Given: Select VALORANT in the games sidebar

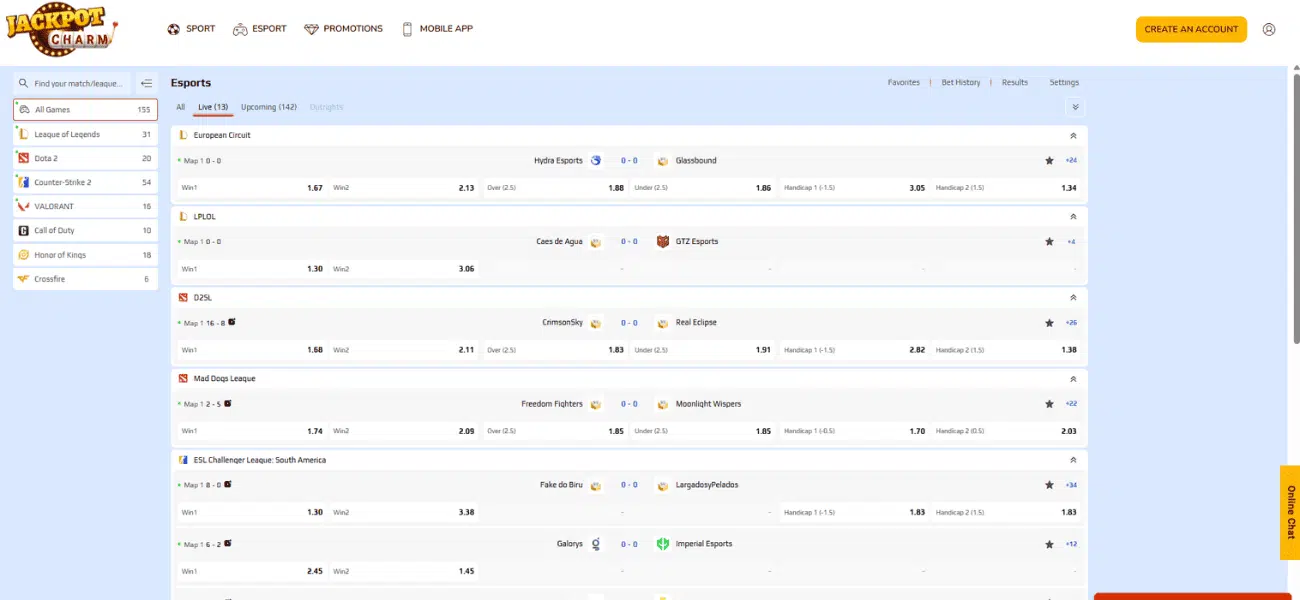Looking at the screenshot, I should point(85,206).
